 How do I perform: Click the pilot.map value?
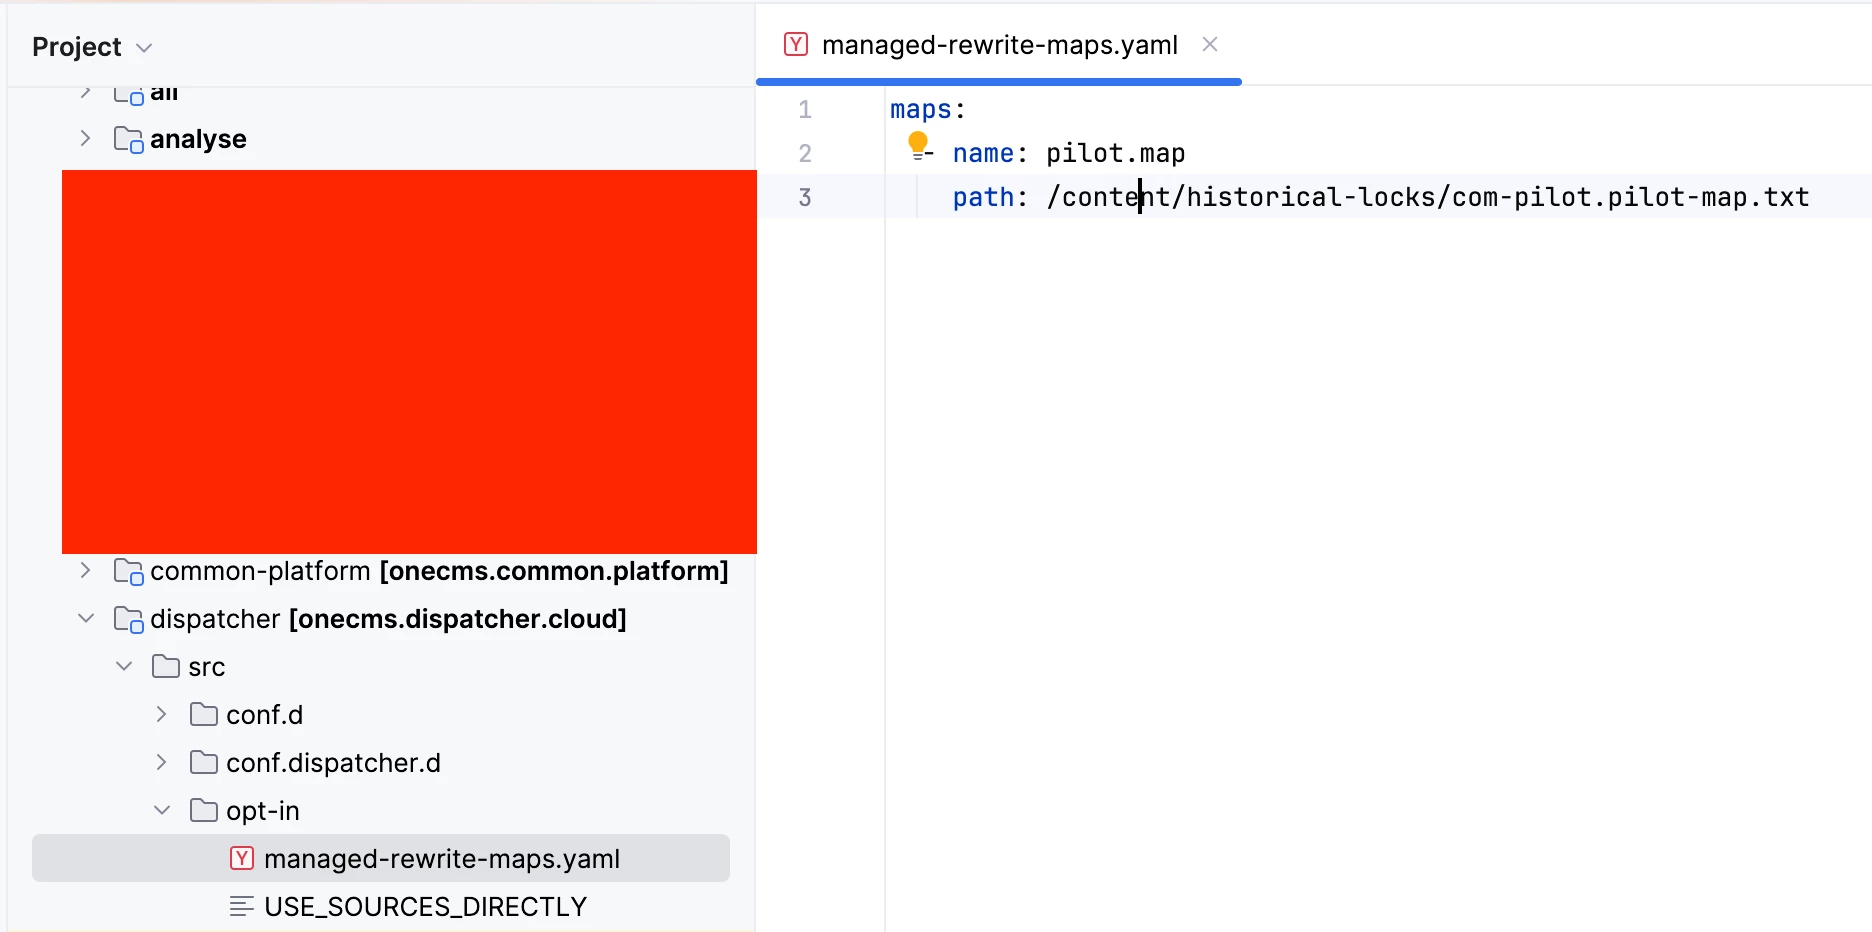point(1115,153)
